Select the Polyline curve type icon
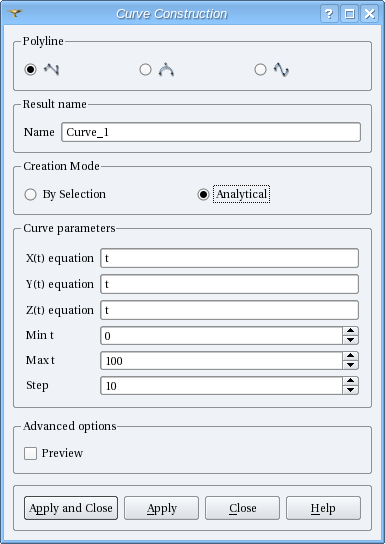 point(51,69)
